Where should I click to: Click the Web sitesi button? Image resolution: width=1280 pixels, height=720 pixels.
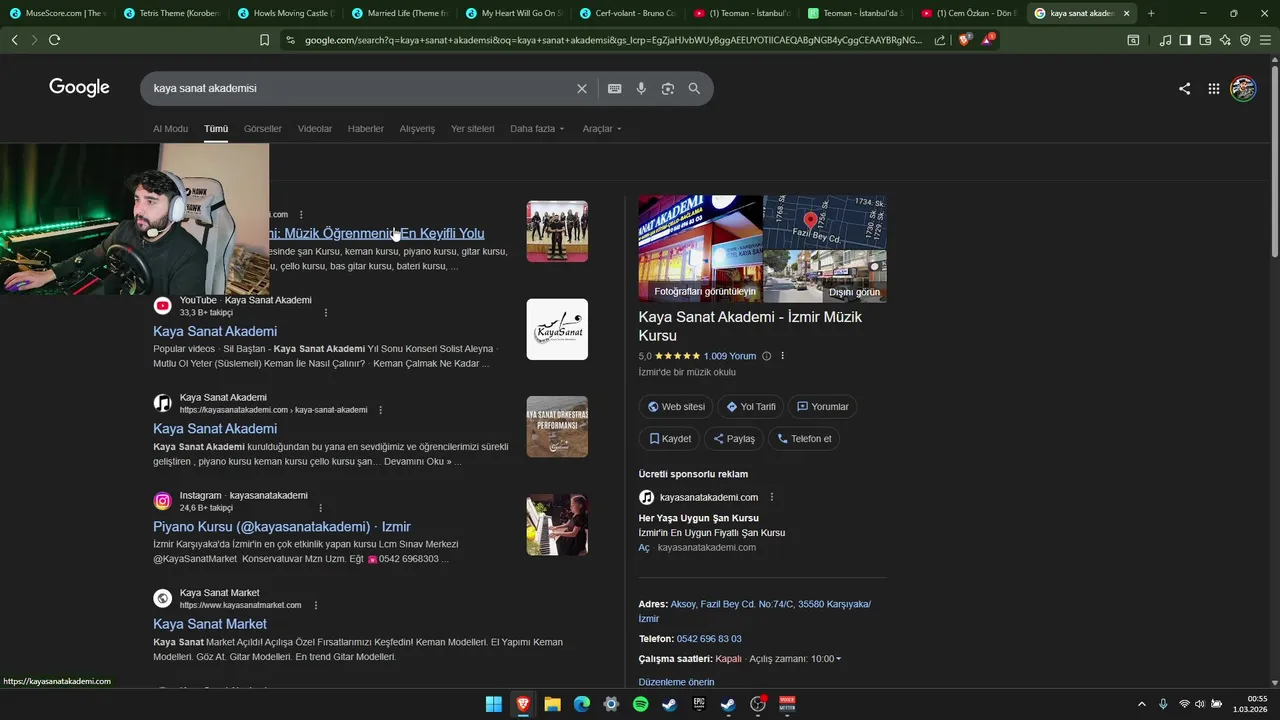point(676,407)
